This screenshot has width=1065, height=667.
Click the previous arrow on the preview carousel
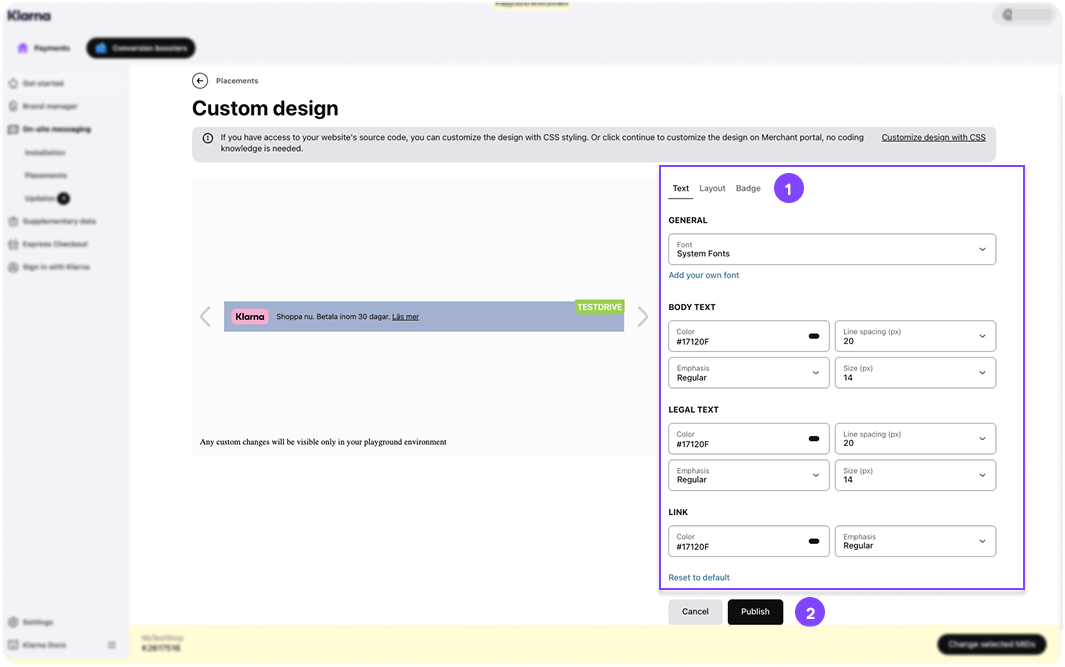tap(205, 317)
